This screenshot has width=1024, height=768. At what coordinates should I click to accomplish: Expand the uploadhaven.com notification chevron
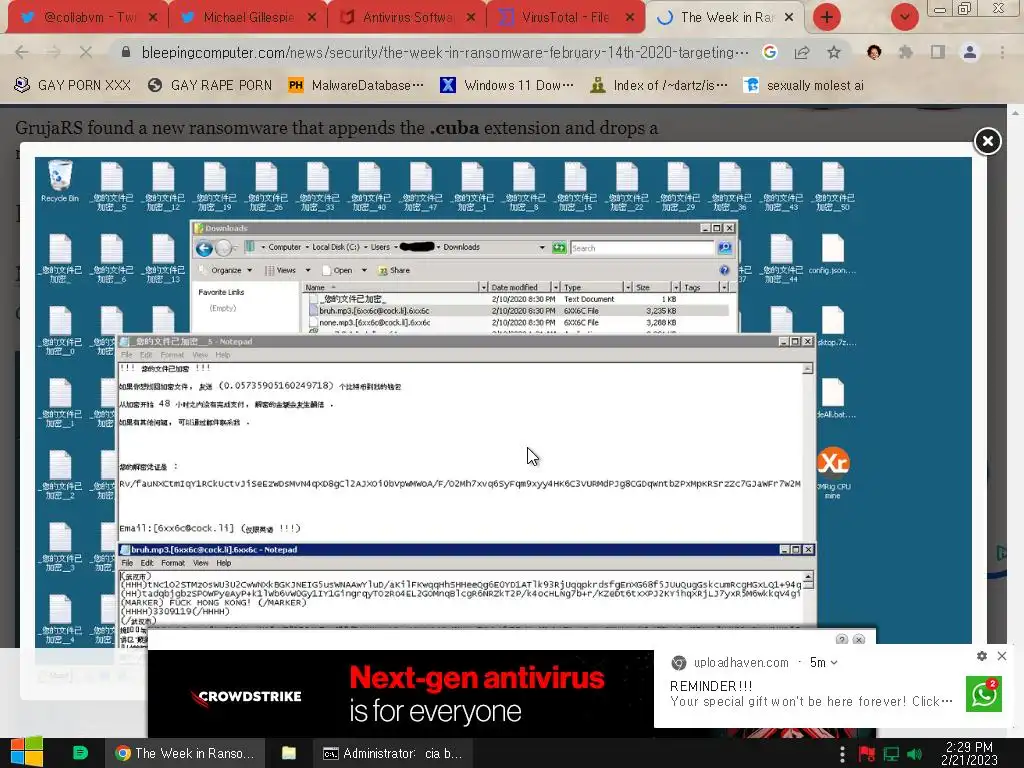coord(833,663)
